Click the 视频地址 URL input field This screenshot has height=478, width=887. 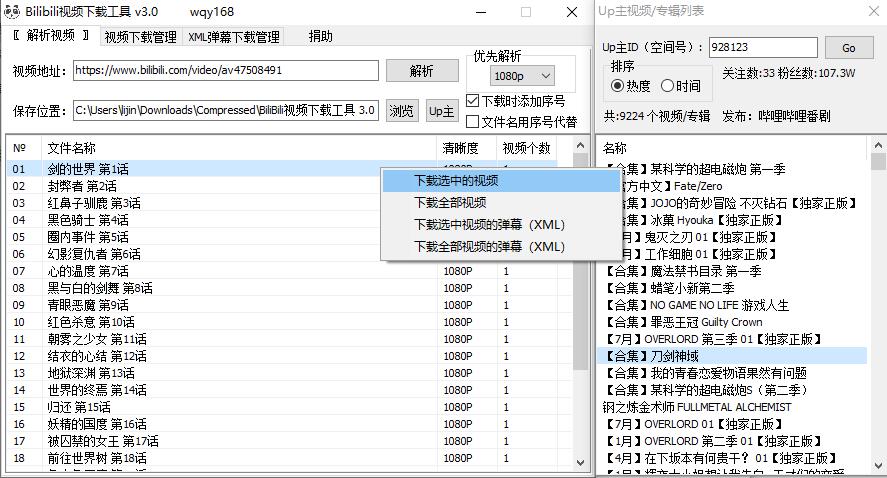(225, 71)
